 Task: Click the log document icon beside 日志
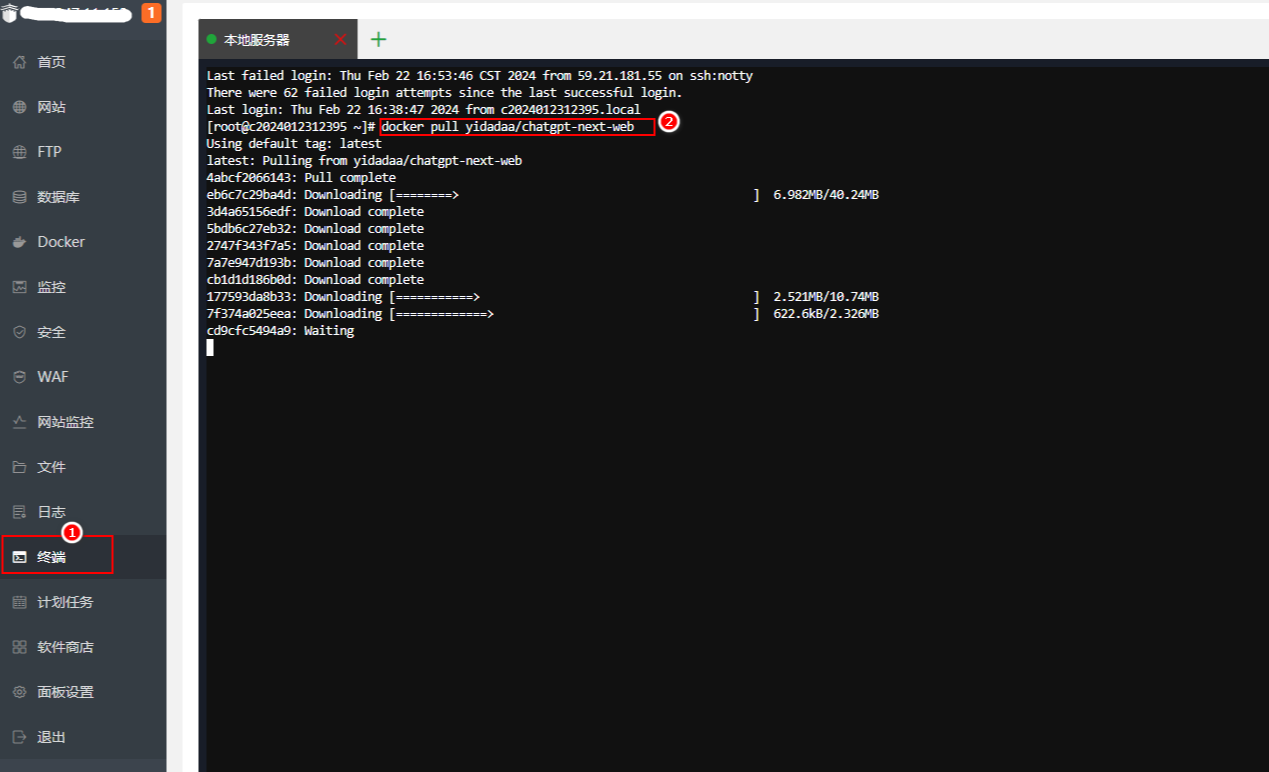point(19,512)
